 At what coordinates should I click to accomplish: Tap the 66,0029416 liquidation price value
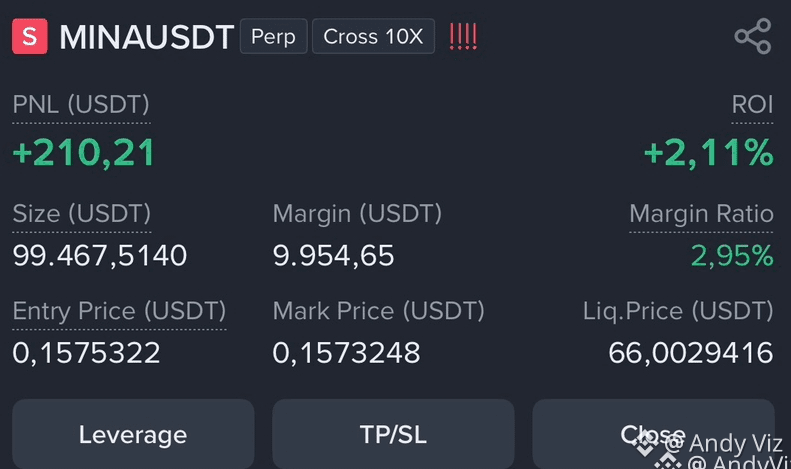[691, 353]
